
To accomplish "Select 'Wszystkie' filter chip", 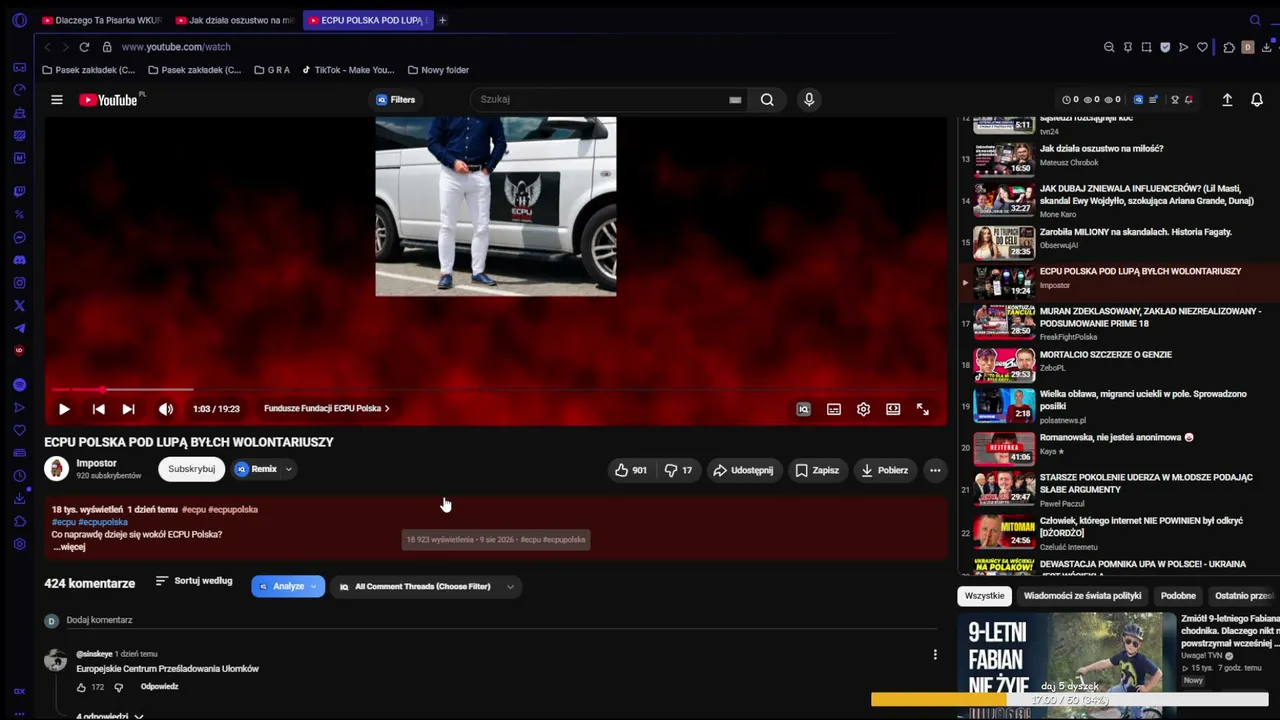I will tap(984, 596).
